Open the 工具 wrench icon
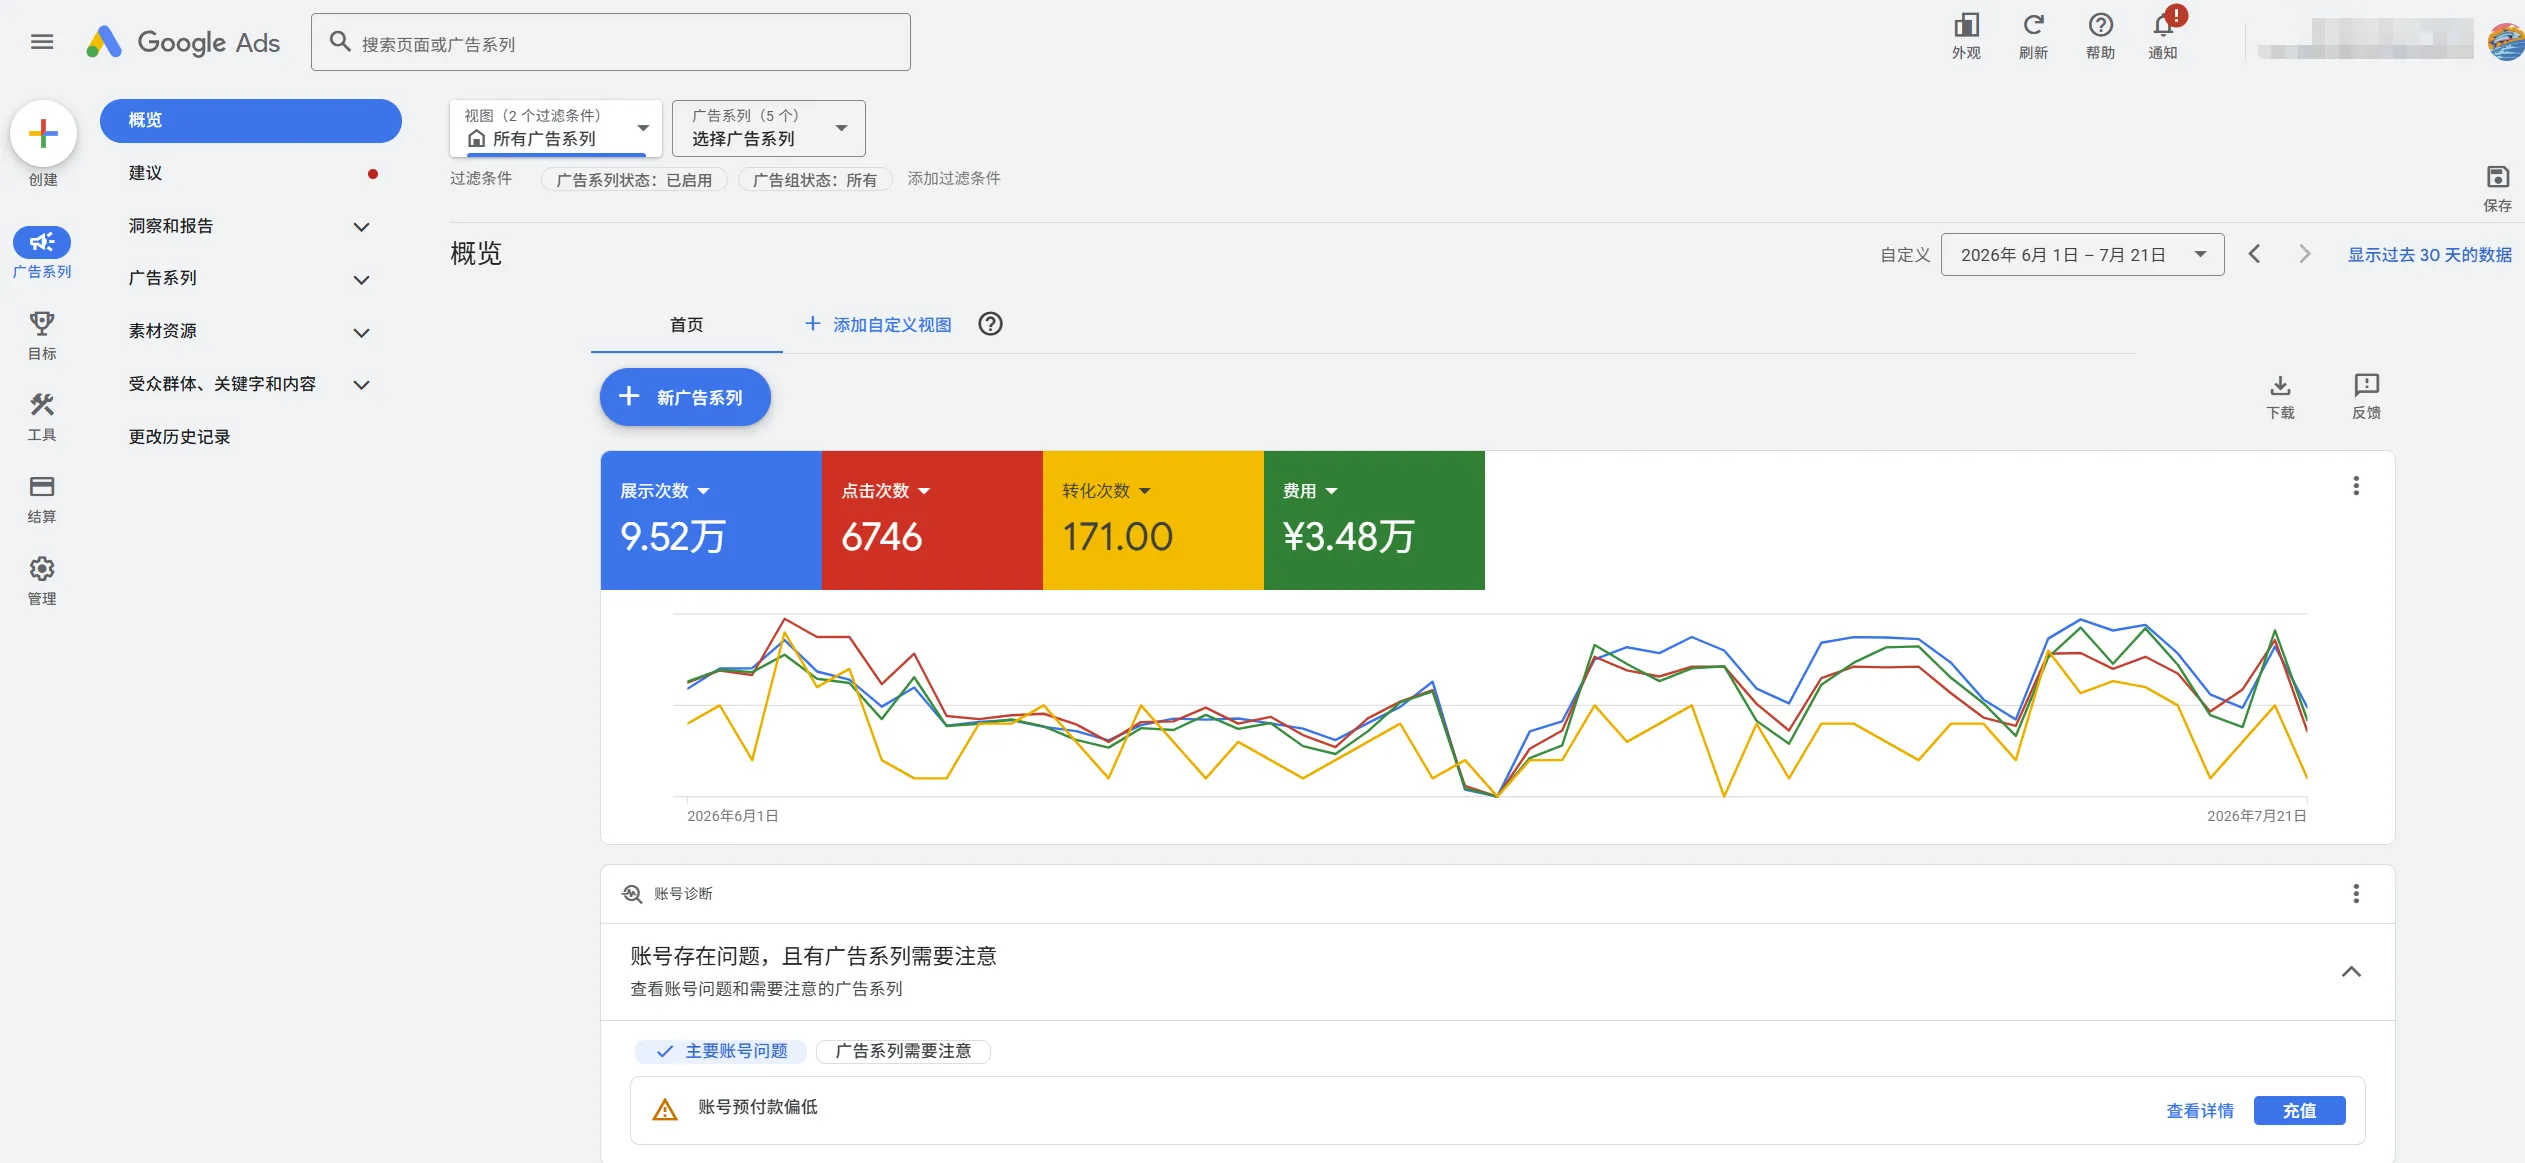The width and height of the screenshot is (2525, 1163). coord(42,405)
